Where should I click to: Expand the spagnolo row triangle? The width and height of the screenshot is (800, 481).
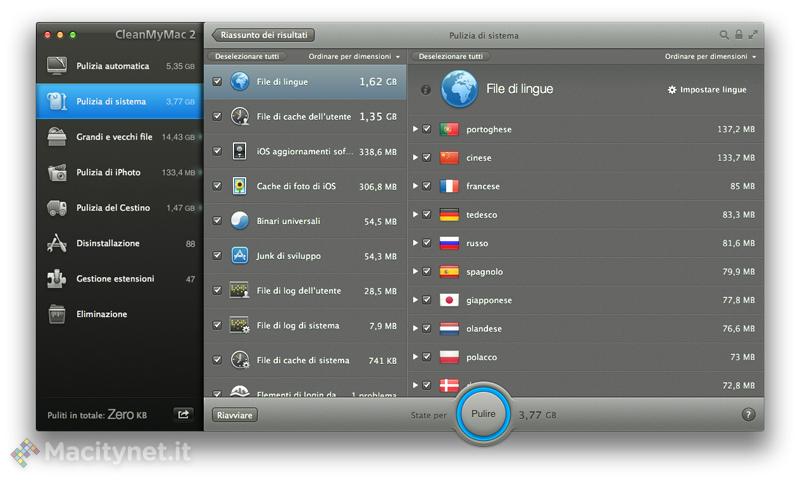415,271
